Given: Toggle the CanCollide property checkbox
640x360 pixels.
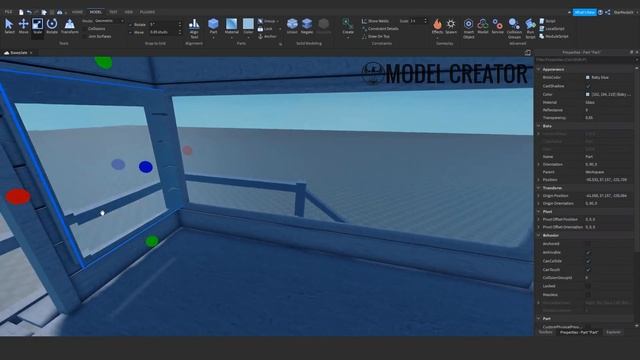Looking at the screenshot, I should pos(588,261).
